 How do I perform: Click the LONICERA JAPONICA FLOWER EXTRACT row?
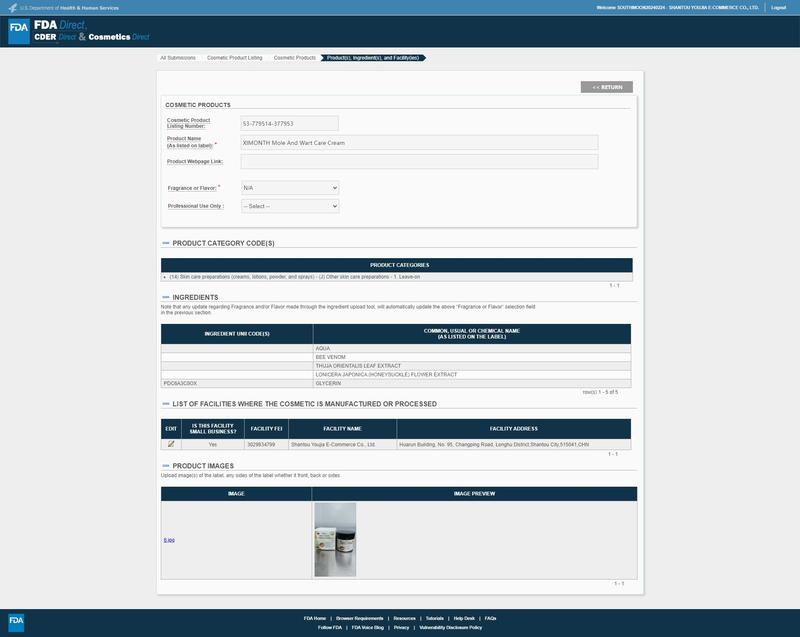click(x=396, y=374)
